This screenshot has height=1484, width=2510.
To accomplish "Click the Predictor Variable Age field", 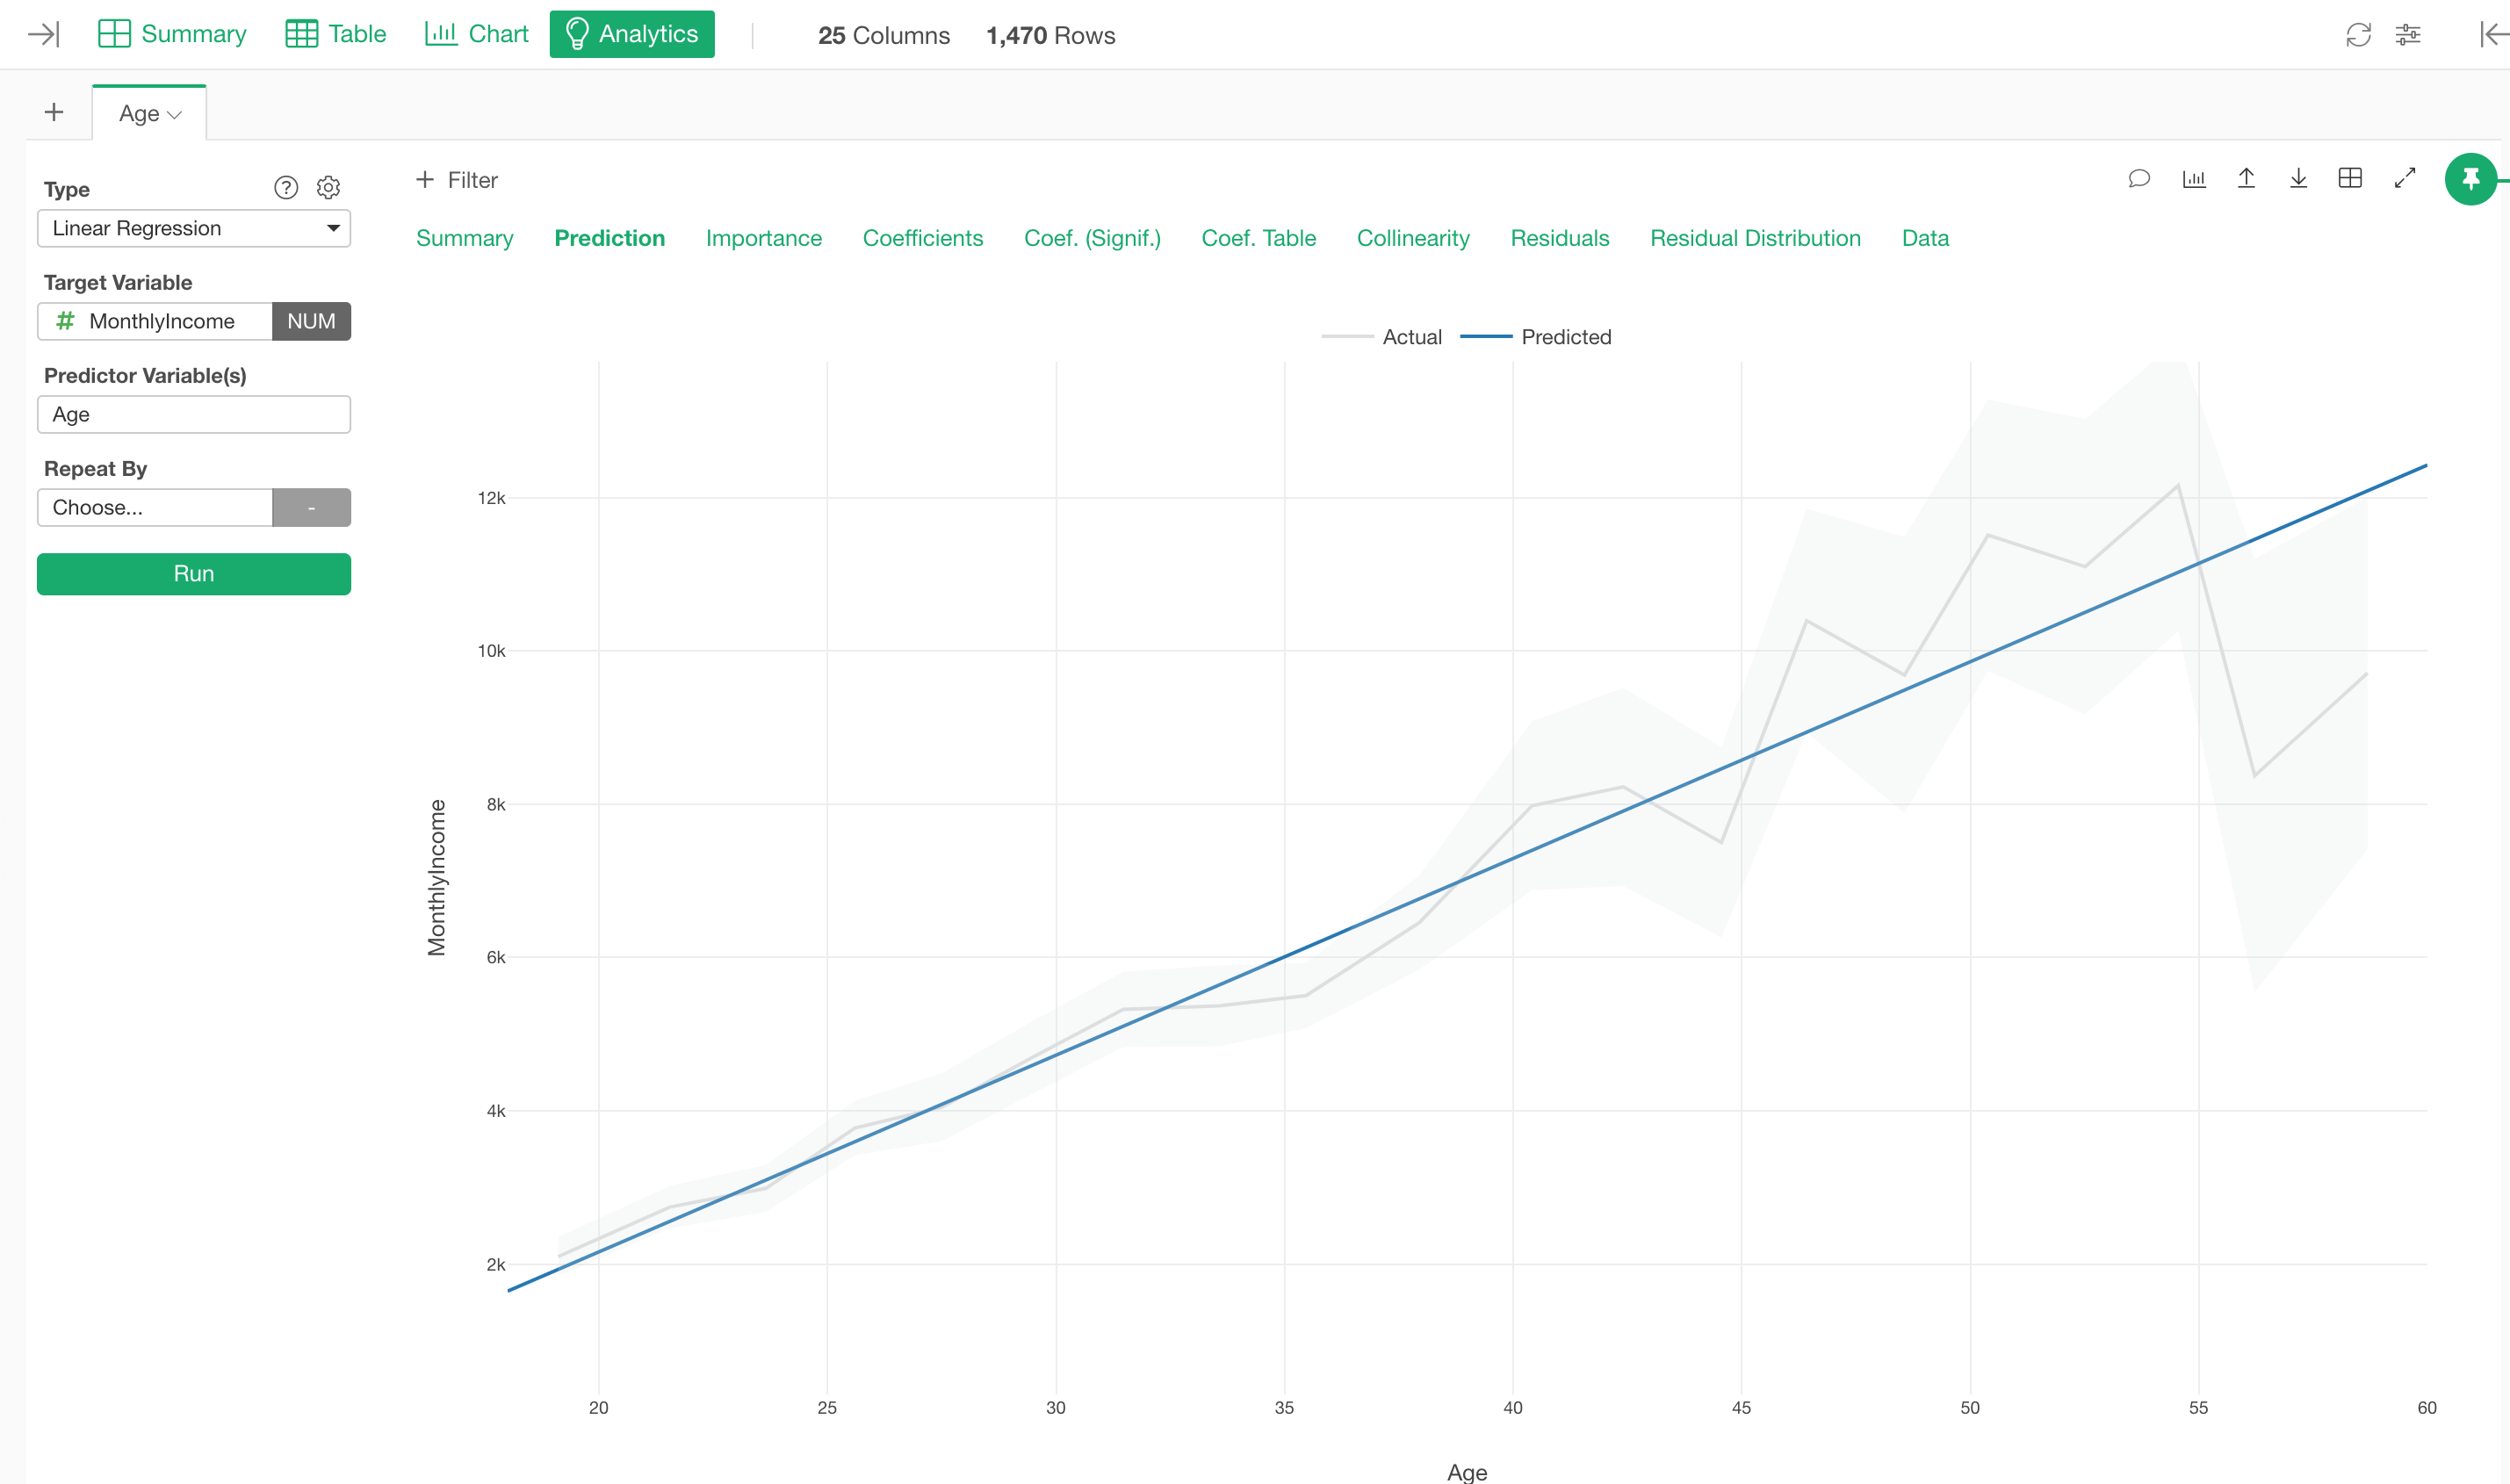I will pos(194,414).
